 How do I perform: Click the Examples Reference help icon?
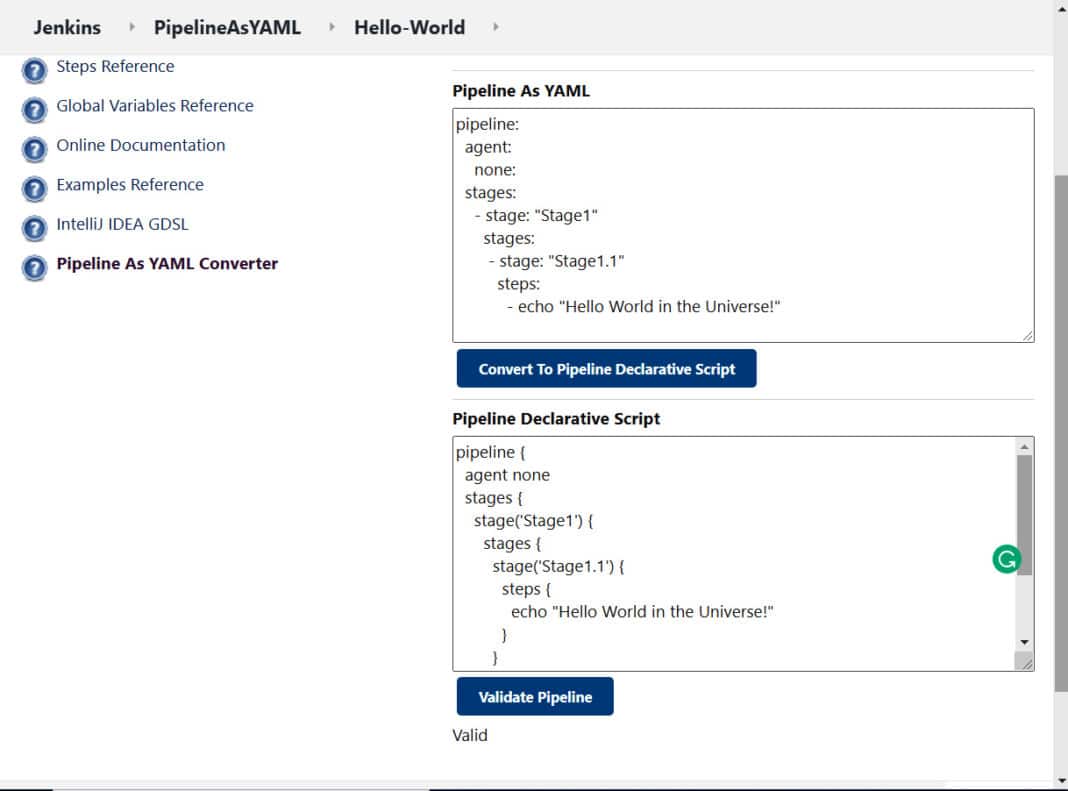[35, 189]
